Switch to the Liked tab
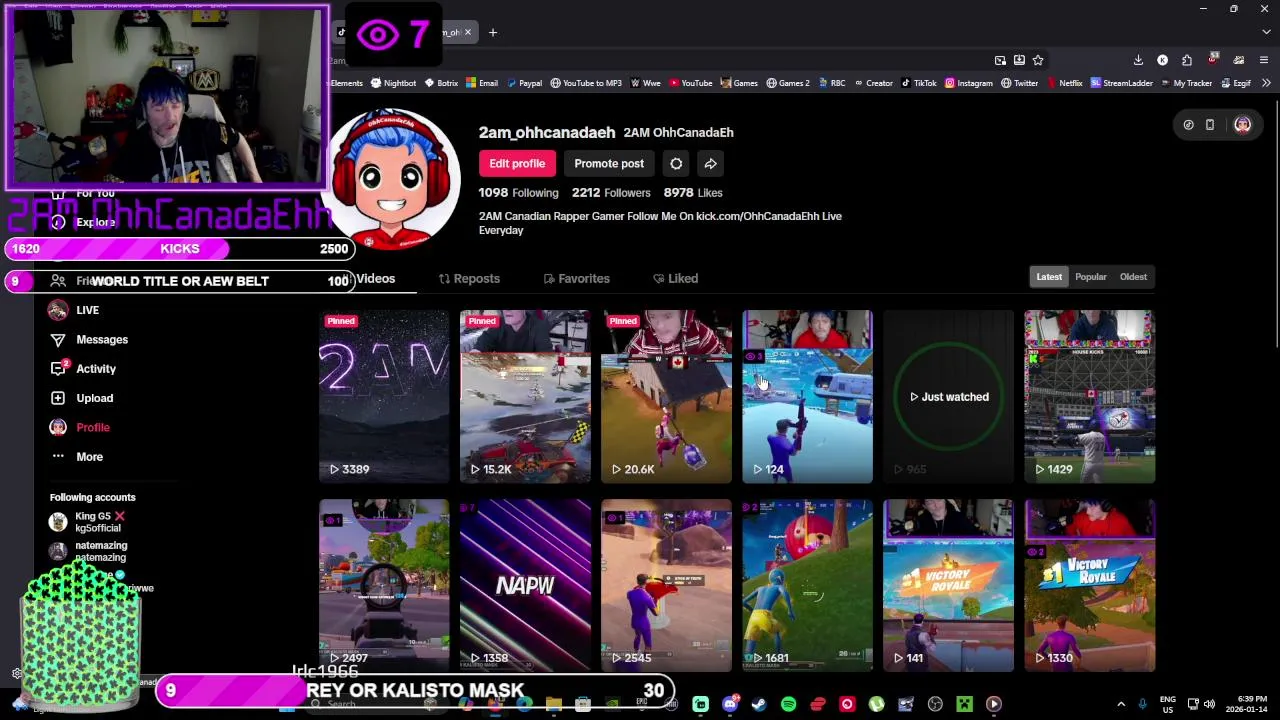 (x=675, y=279)
